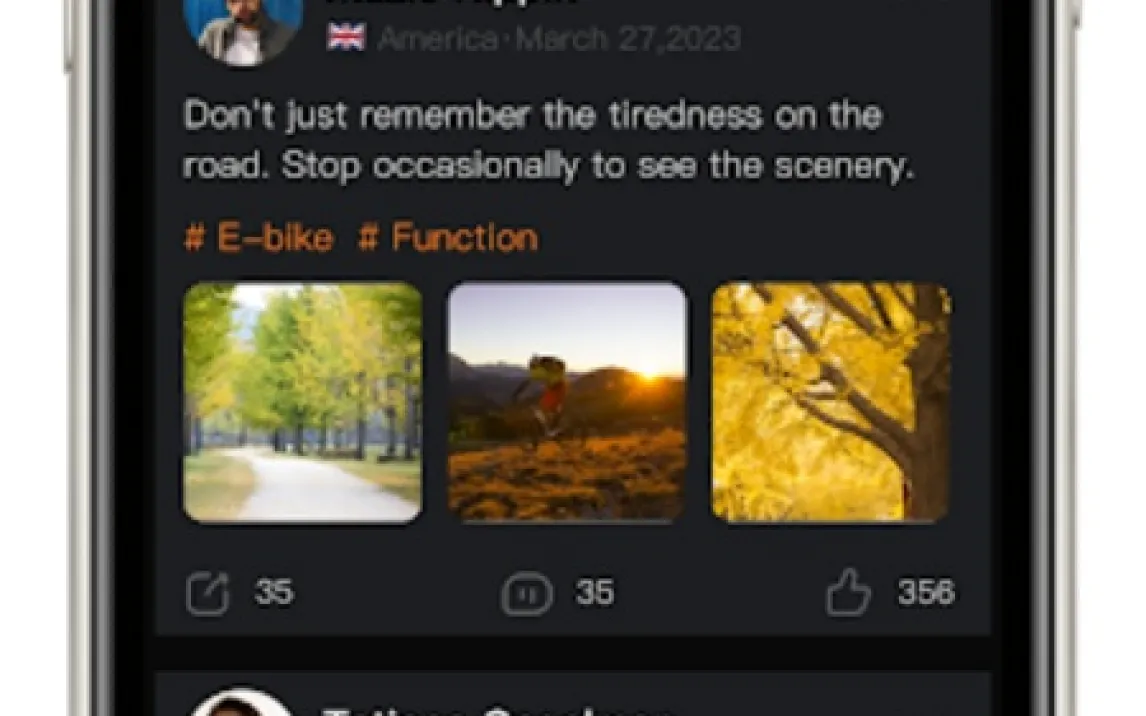
Task: View the yellow autumn tree photo
Action: tap(831, 403)
